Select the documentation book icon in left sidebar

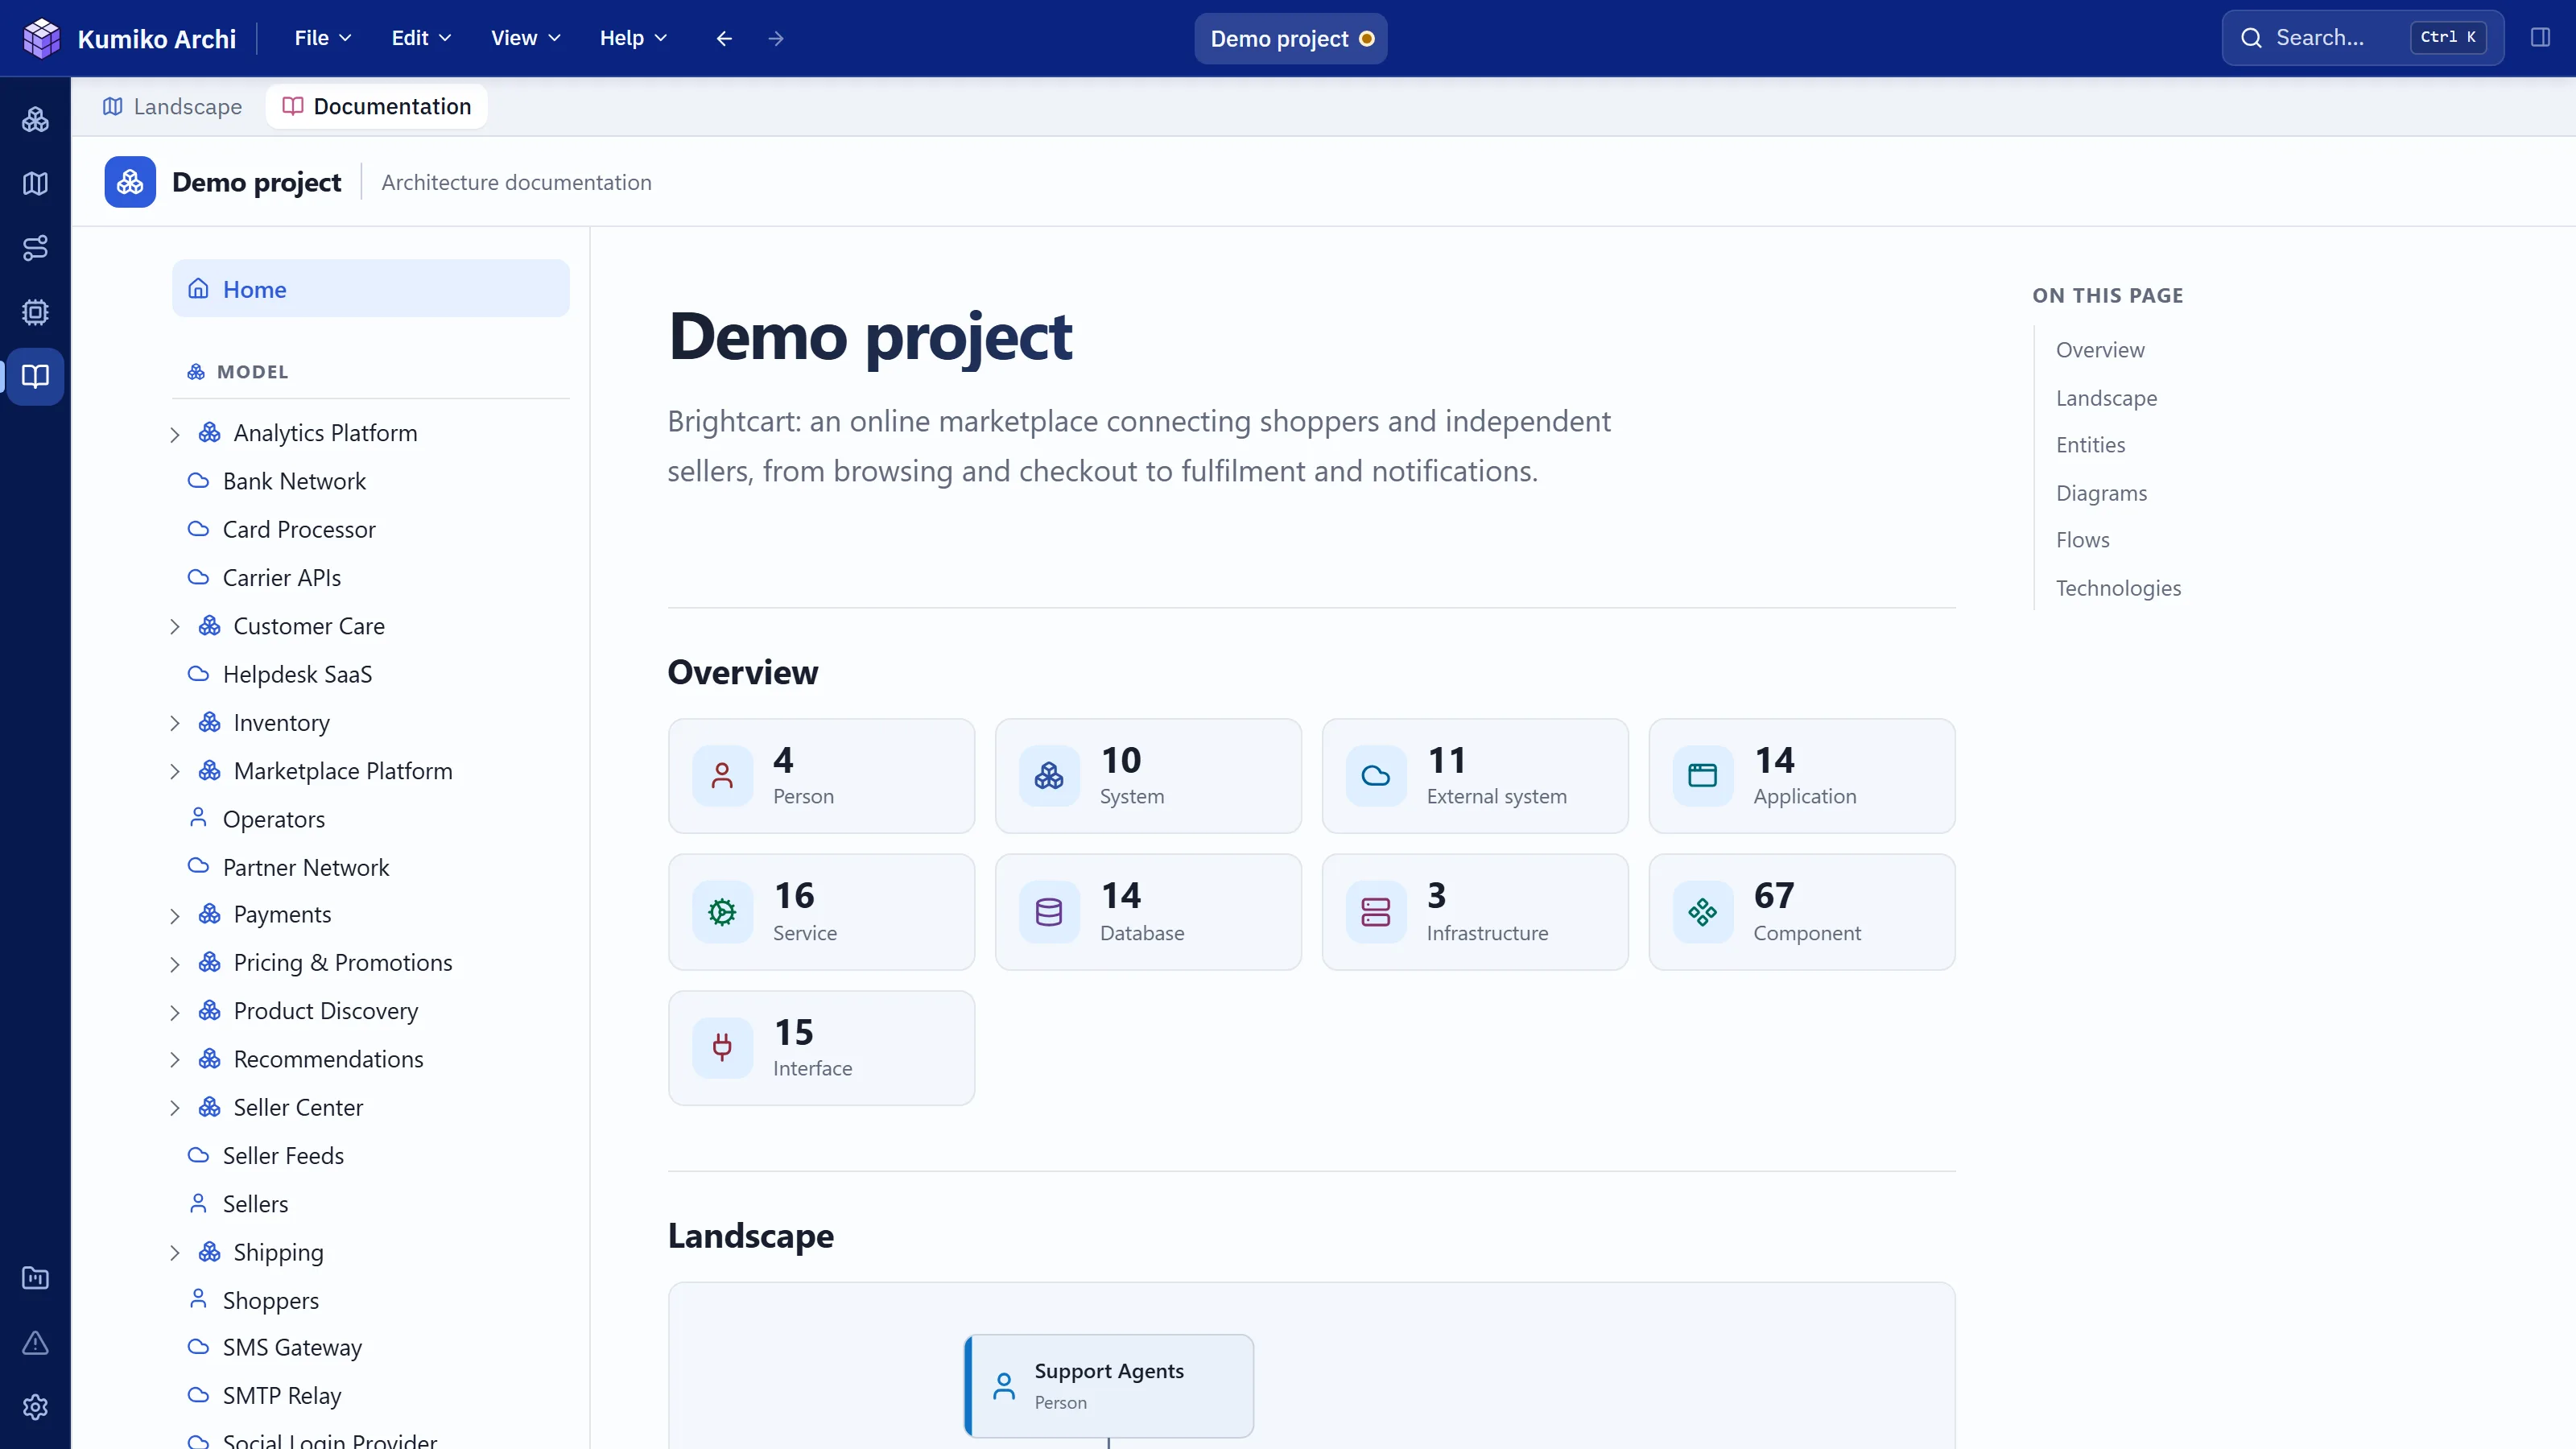[35, 376]
